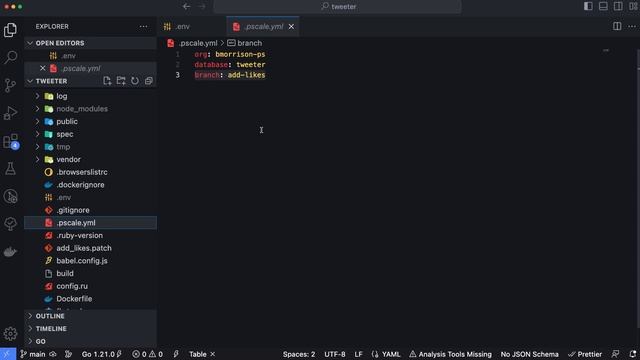Click Go 1.21.0 version in status bar

point(102,354)
